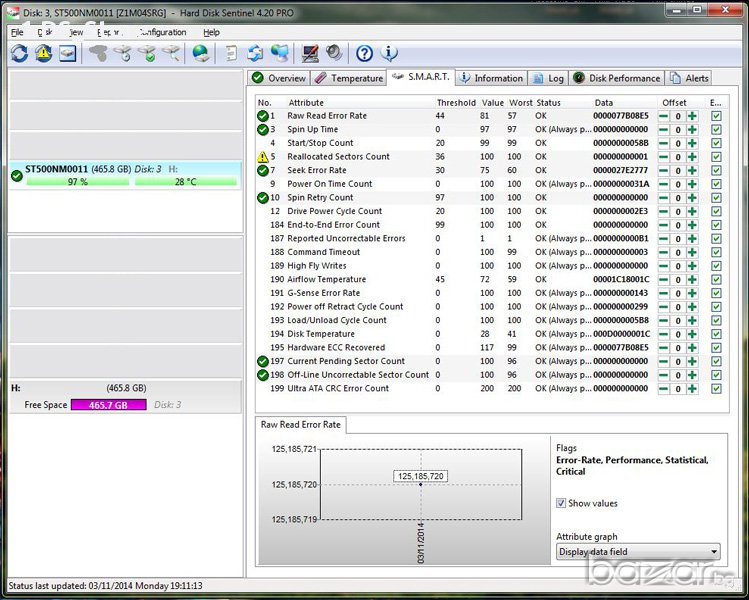This screenshot has width=749, height=600.
Task: Toggle the Show values checkbox
Action: pos(562,503)
